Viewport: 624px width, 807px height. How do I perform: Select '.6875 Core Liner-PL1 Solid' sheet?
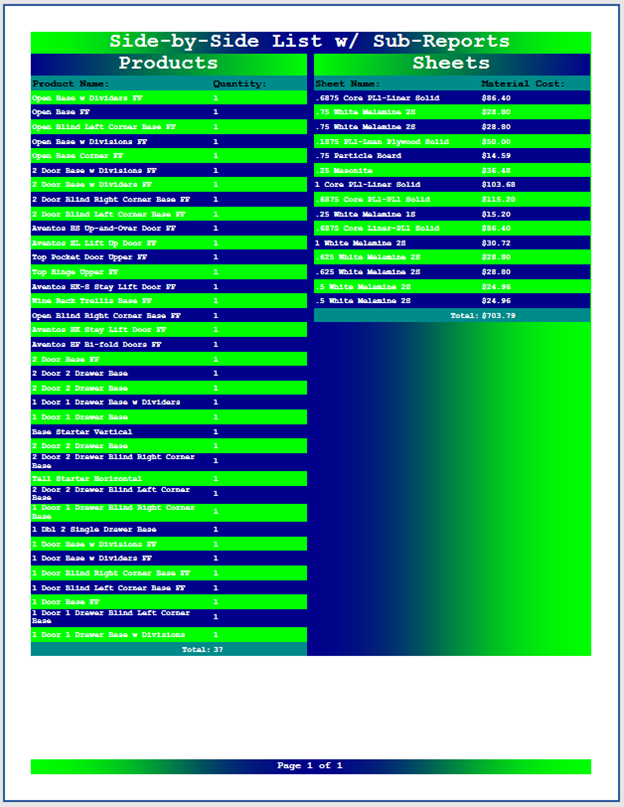[x=377, y=228]
